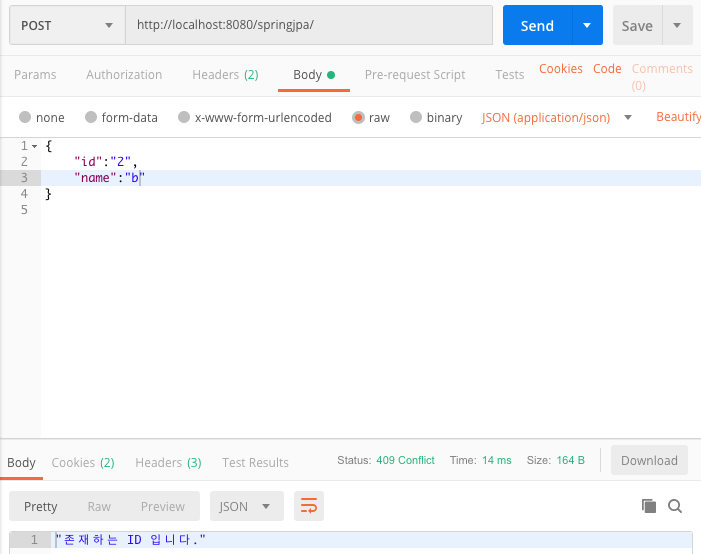Screen dimensions: 701x554
Task: Select the Raw response view
Action: pos(99,506)
